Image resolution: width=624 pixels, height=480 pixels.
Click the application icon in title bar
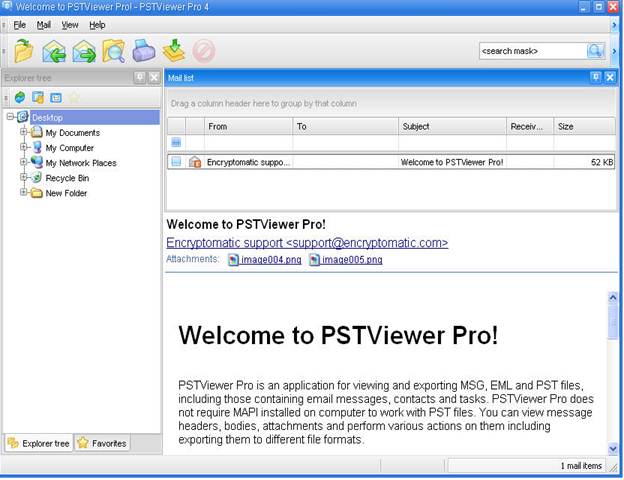(x=7, y=6)
